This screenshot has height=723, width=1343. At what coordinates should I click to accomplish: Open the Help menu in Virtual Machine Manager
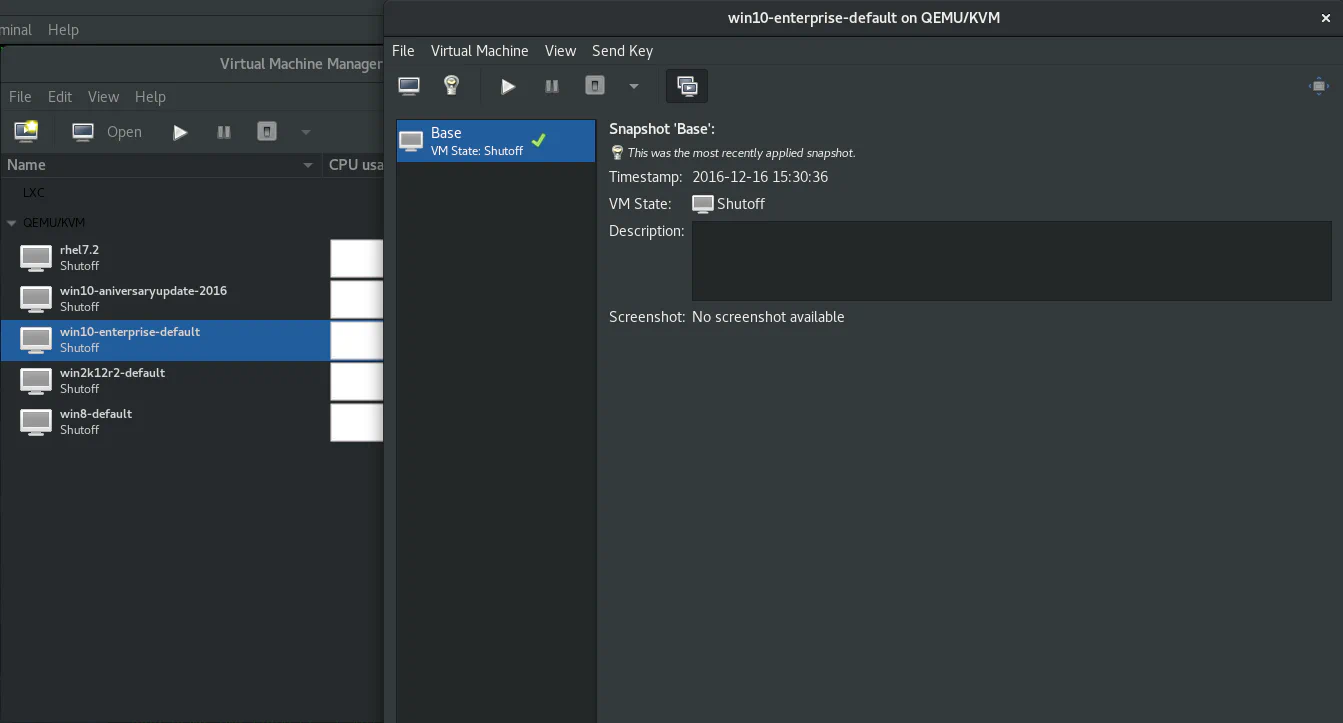coord(150,97)
